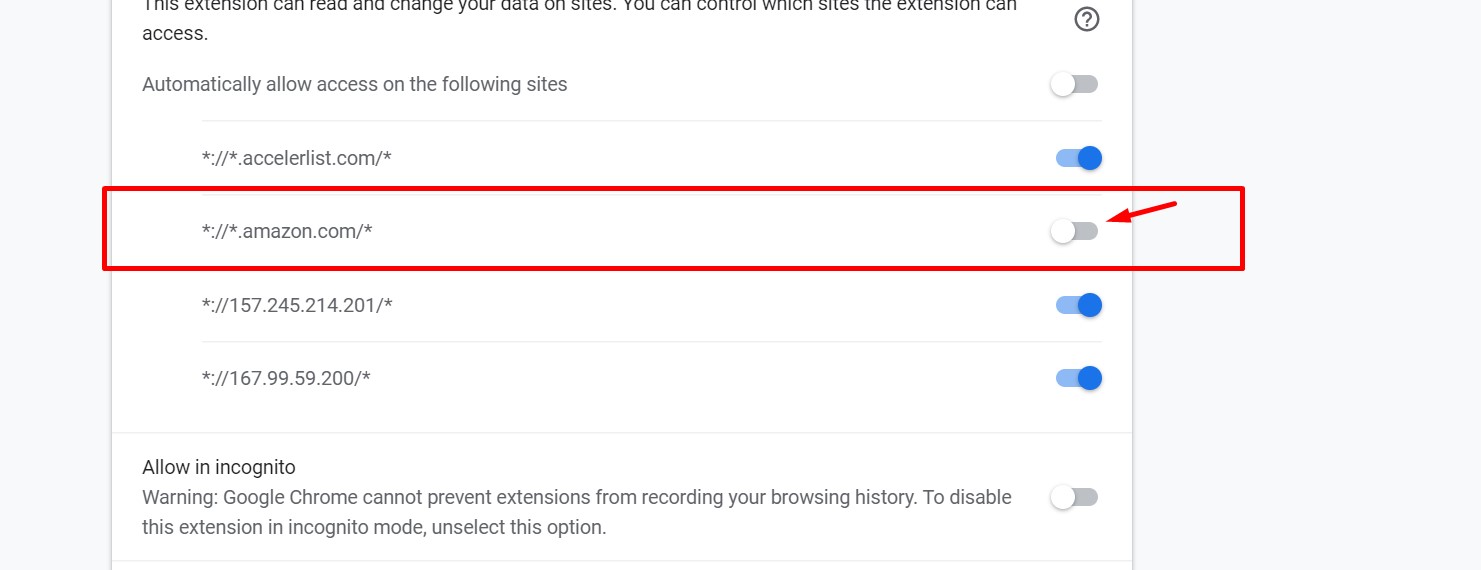
Task: Click the red arrow annotation
Action: [x=1141, y=212]
